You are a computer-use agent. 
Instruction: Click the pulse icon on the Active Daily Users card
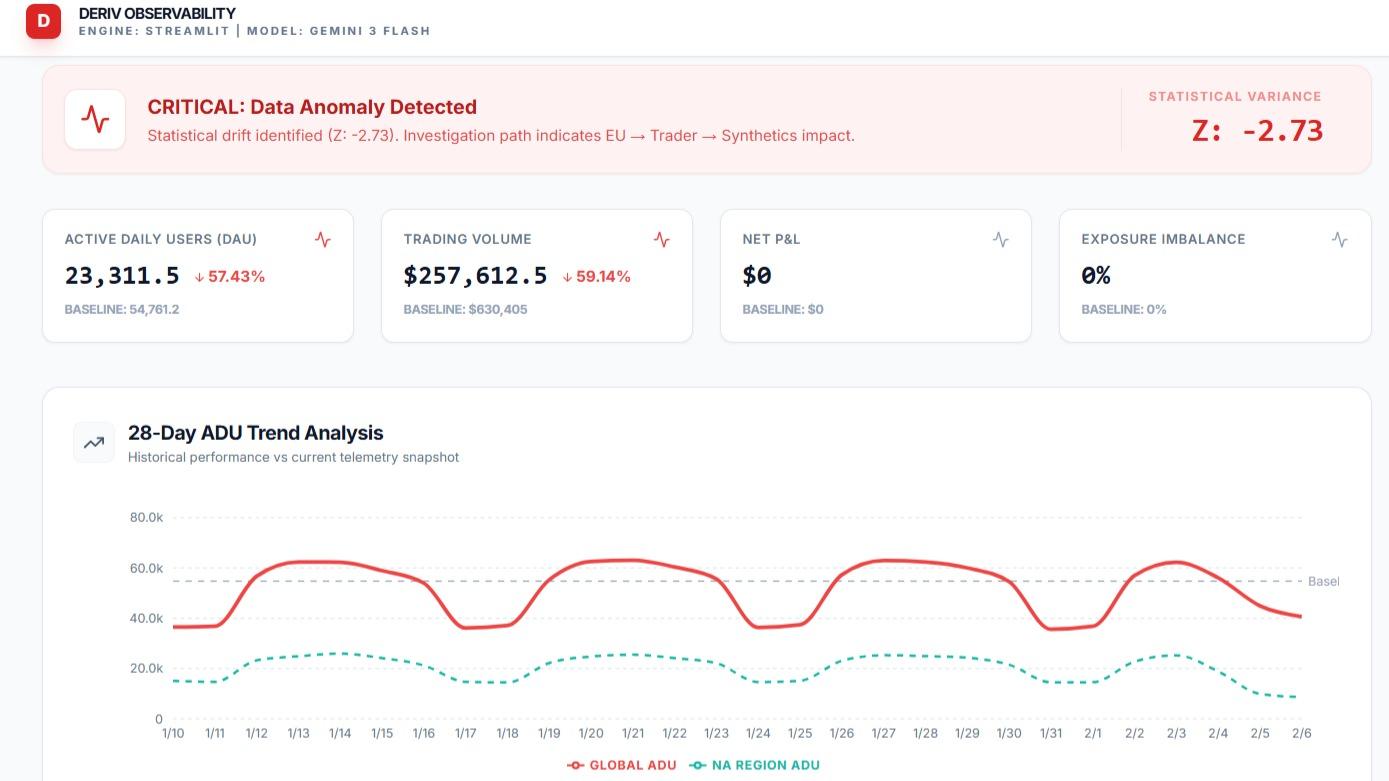pyautogui.click(x=322, y=239)
